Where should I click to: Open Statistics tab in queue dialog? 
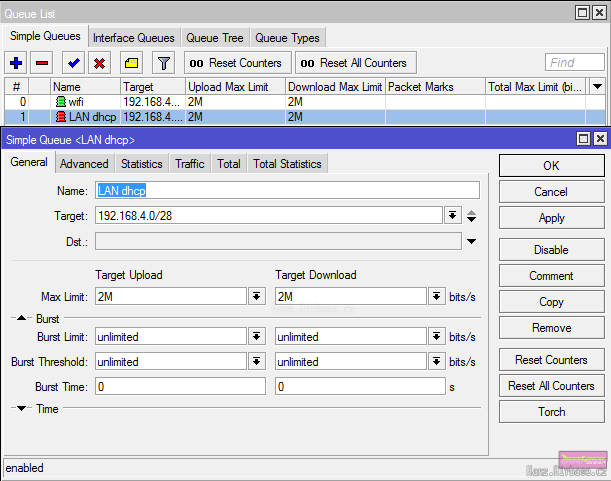point(141,164)
